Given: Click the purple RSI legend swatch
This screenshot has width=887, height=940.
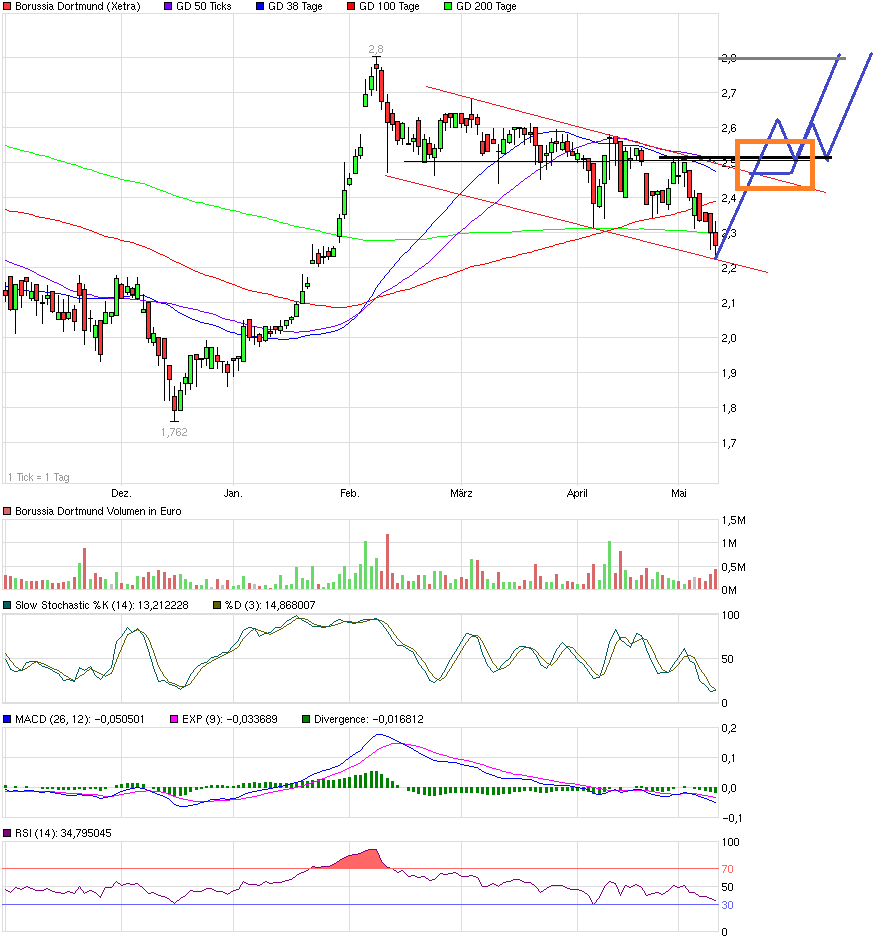Looking at the screenshot, I should (7, 833).
